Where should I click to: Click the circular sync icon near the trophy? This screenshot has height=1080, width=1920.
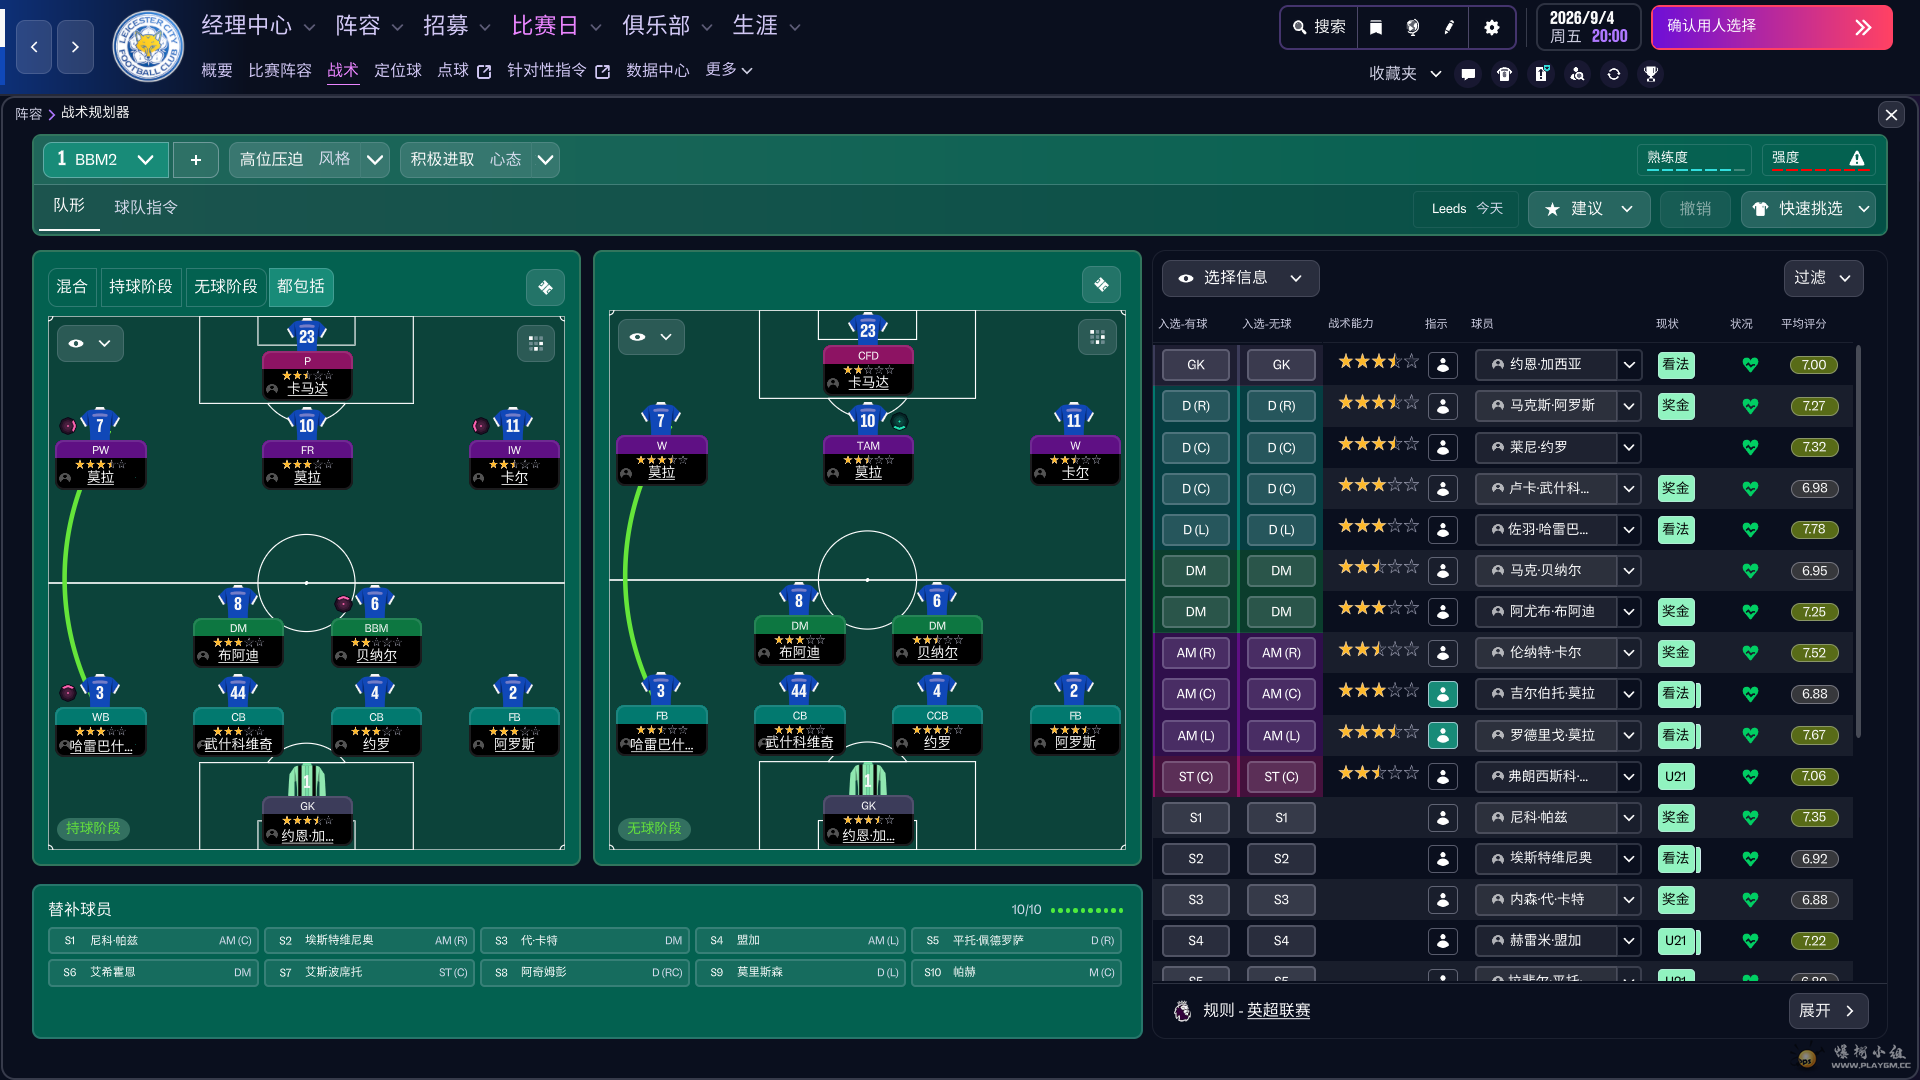tap(1613, 73)
